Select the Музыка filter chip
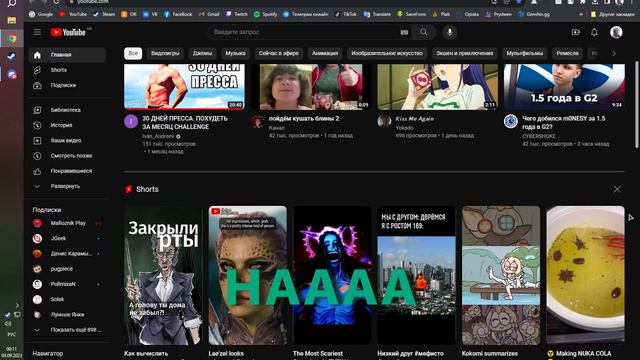The width and height of the screenshot is (640, 360). pos(236,53)
